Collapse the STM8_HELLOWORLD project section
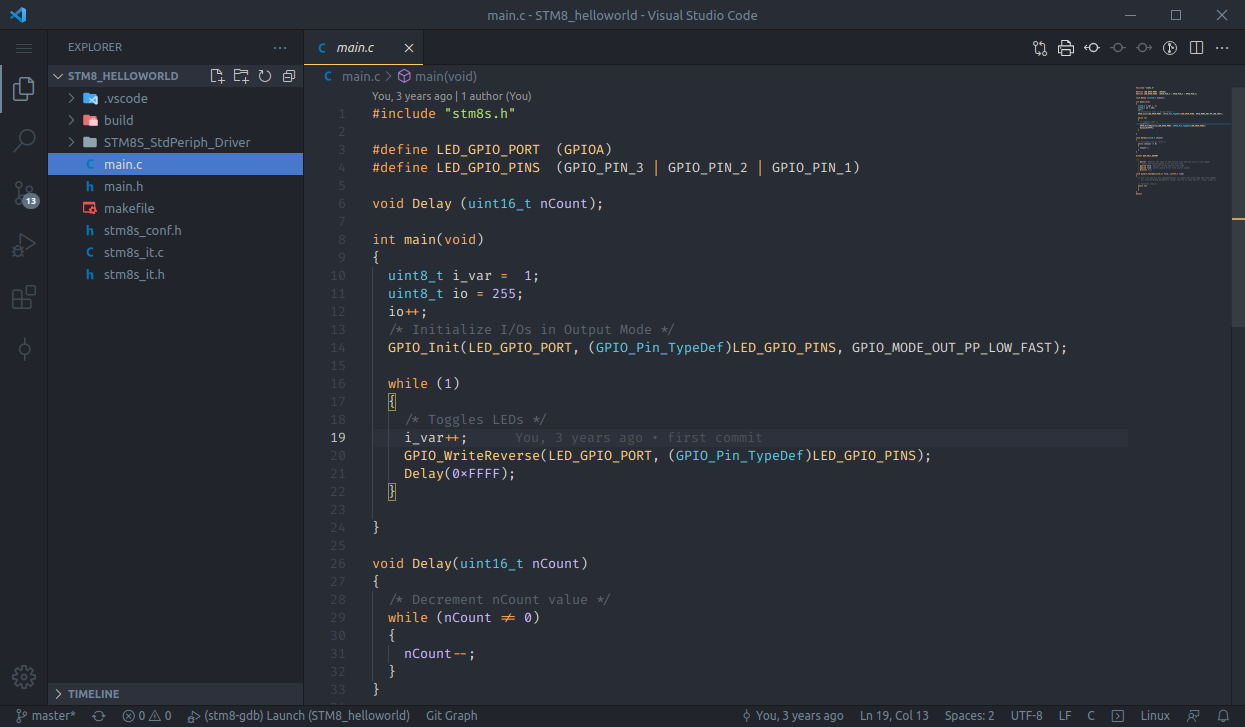Image resolution: width=1245 pixels, height=727 pixels. coord(123,76)
